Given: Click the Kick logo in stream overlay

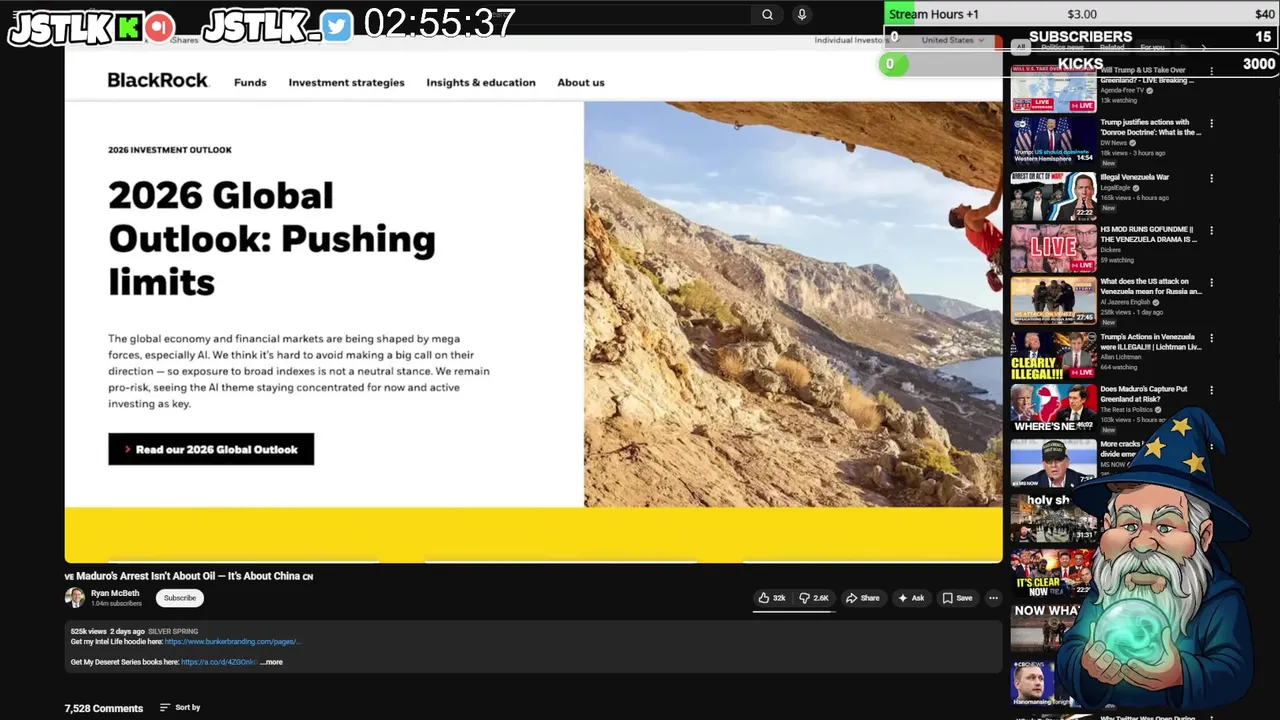Looking at the screenshot, I should pyautogui.click(x=127, y=28).
